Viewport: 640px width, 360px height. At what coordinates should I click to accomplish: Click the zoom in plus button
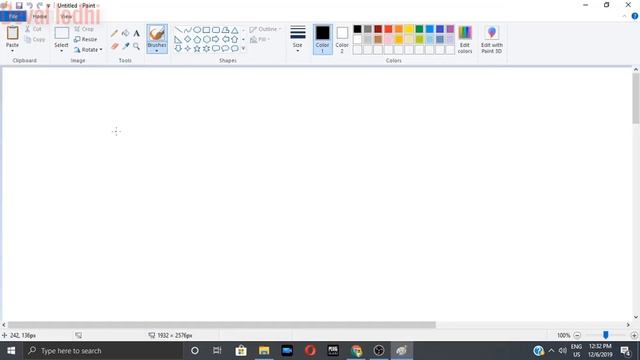coord(634,336)
